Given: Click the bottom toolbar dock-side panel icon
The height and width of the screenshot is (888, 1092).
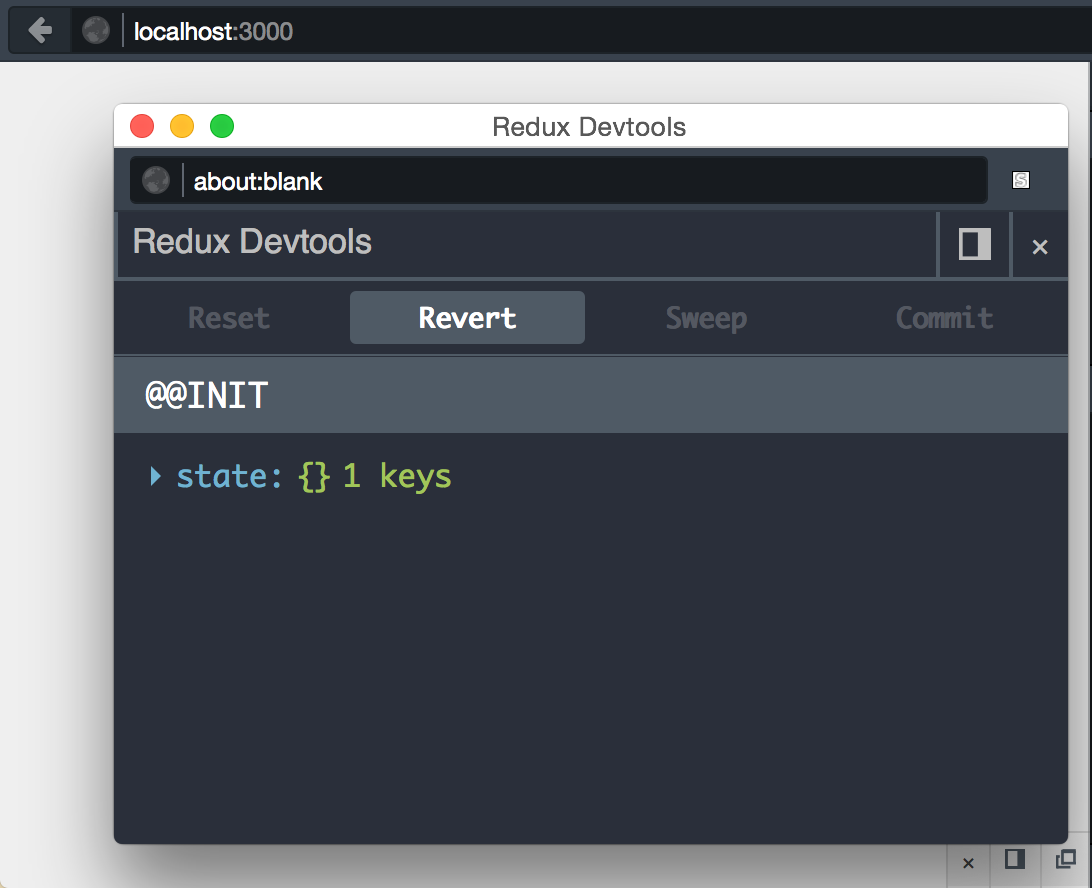Looking at the screenshot, I should pyautogui.click(x=1015, y=859).
